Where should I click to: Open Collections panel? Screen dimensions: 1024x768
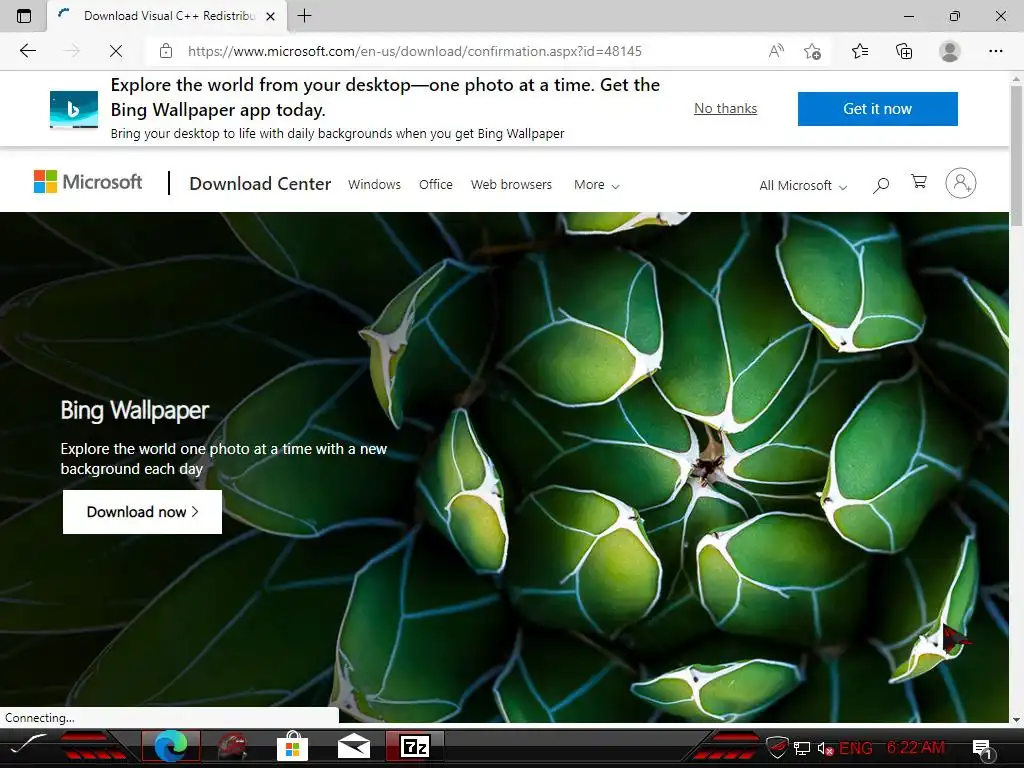[904, 51]
